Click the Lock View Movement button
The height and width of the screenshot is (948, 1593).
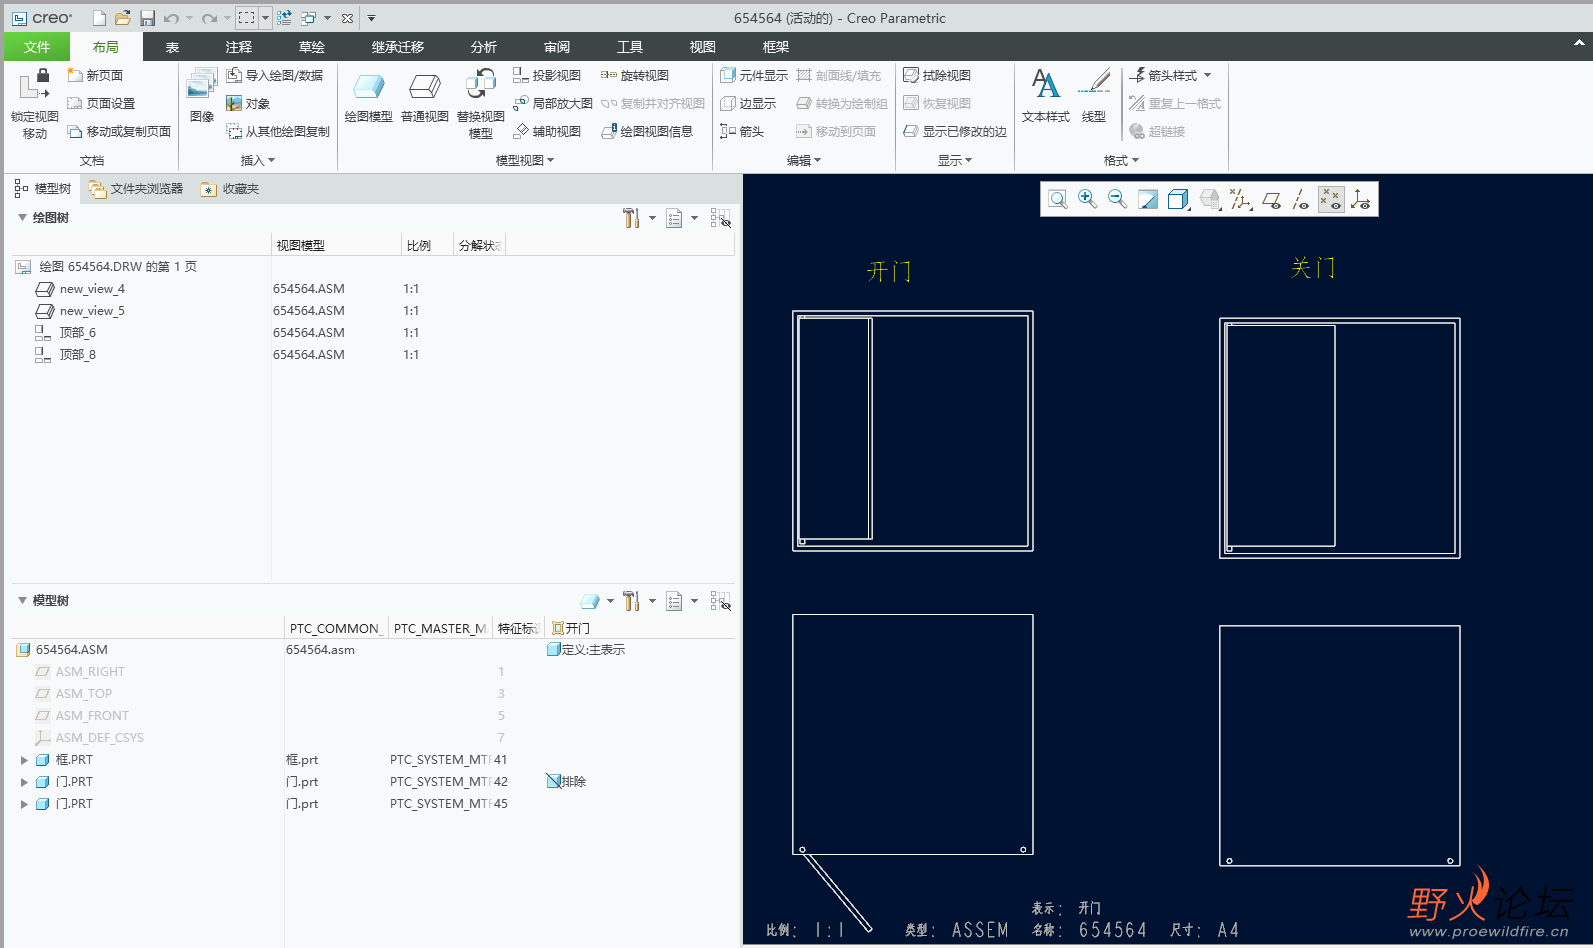(35, 104)
